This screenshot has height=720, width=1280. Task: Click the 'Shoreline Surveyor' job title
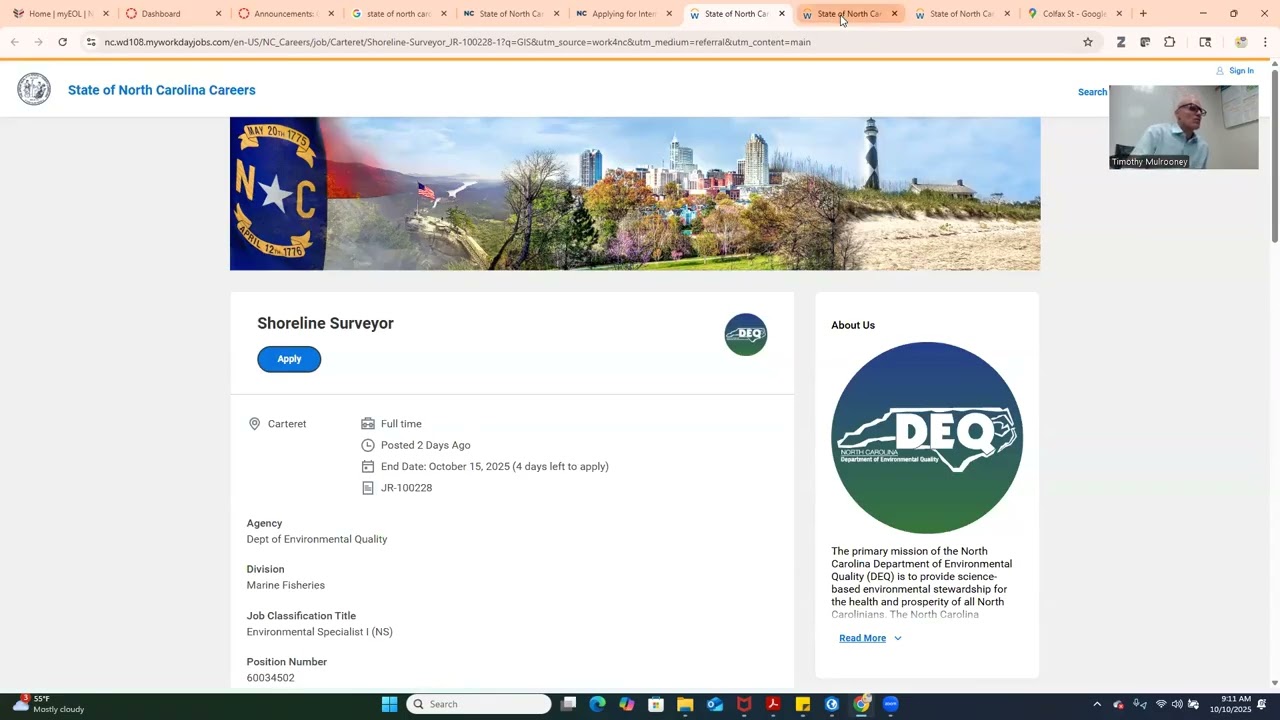coord(325,323)
